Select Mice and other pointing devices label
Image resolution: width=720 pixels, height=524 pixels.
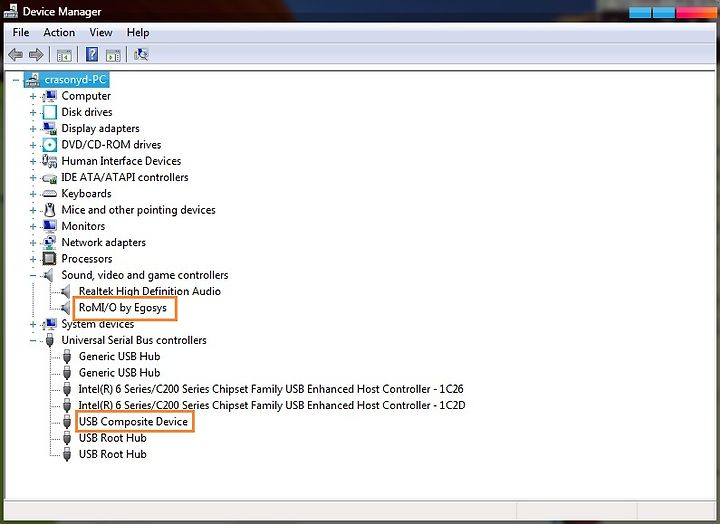138,210
